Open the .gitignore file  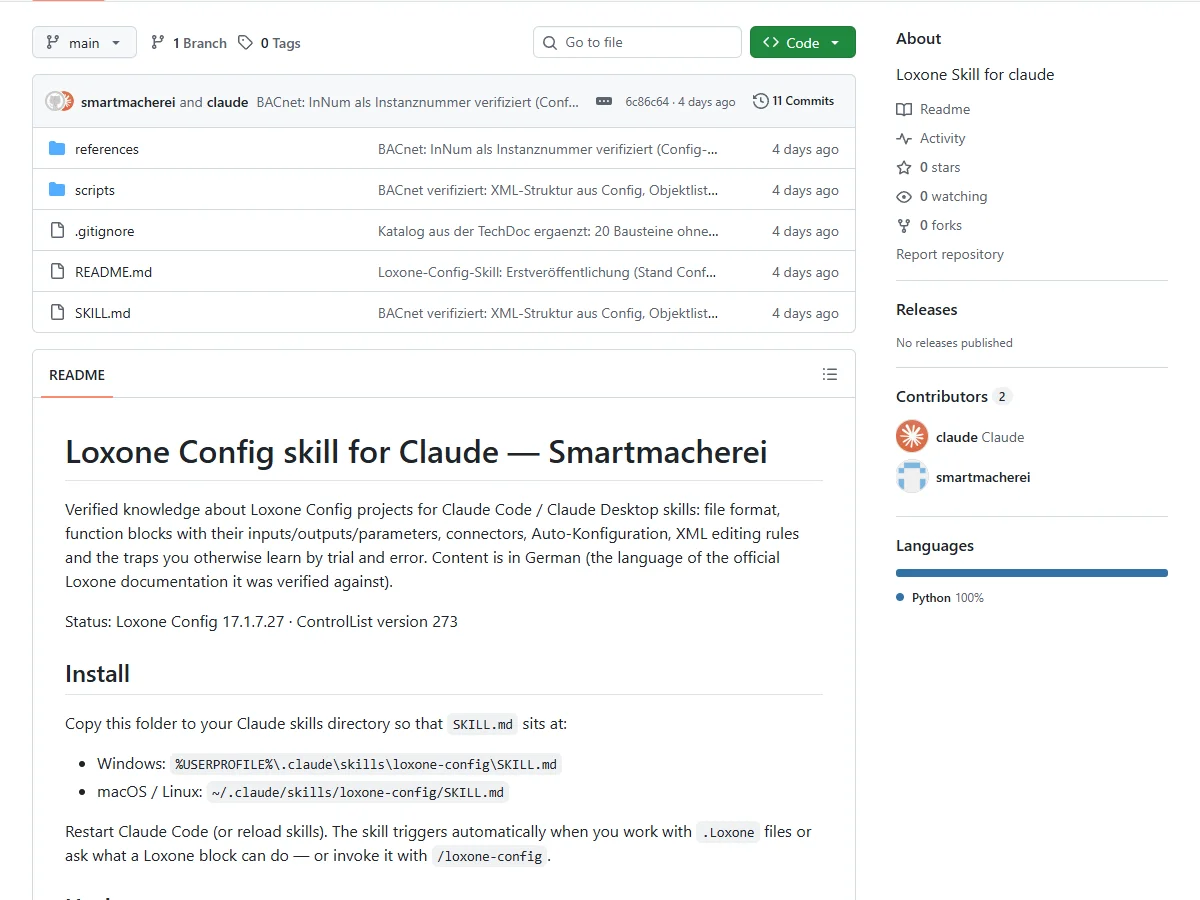104,231
